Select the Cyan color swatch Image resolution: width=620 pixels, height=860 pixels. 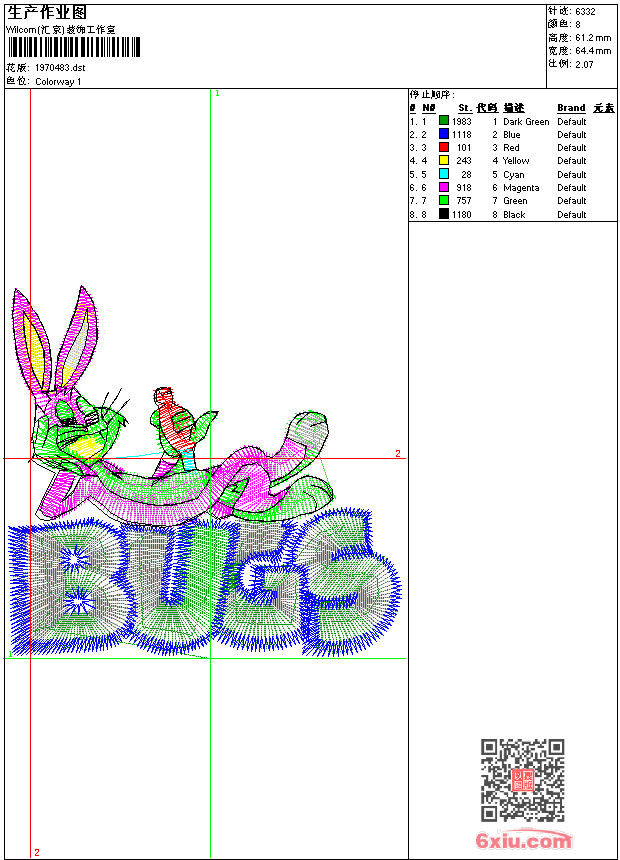coord(444,174)
